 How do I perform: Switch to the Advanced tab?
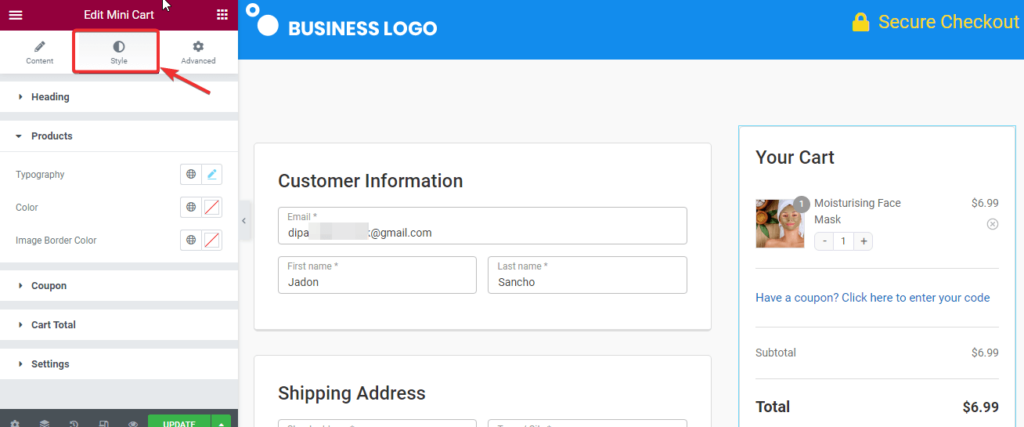pos(198,53)
